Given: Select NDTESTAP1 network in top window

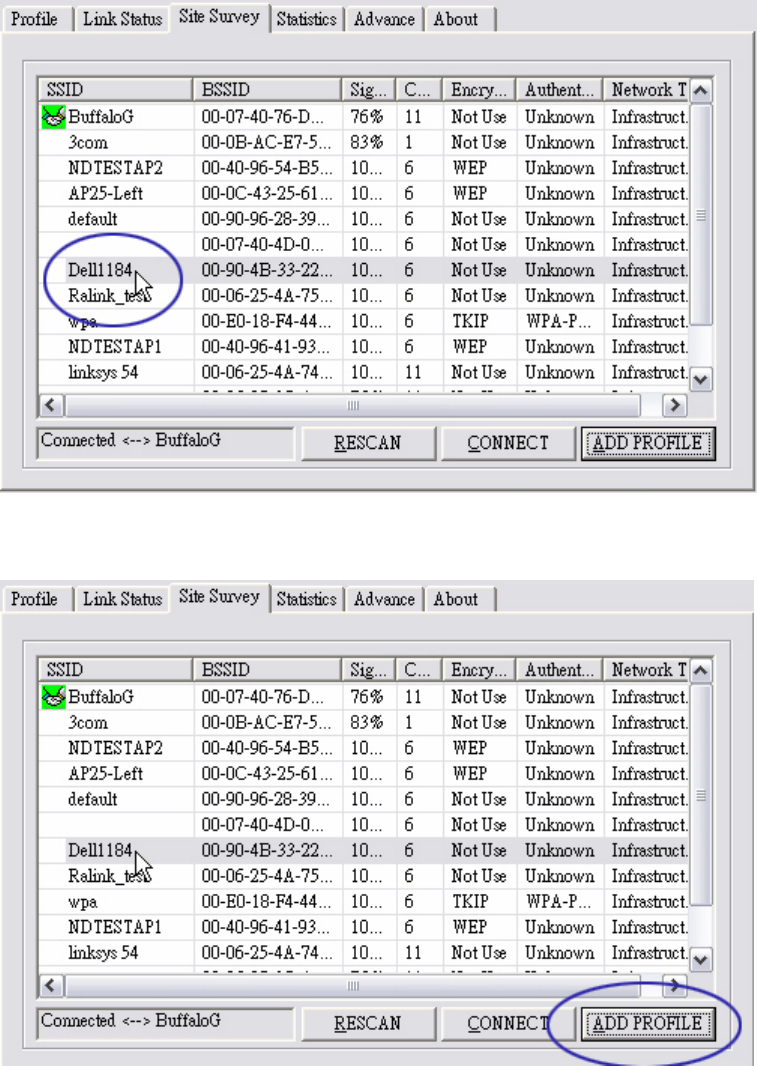Looking at the screenshot, I should pos(115,347).
